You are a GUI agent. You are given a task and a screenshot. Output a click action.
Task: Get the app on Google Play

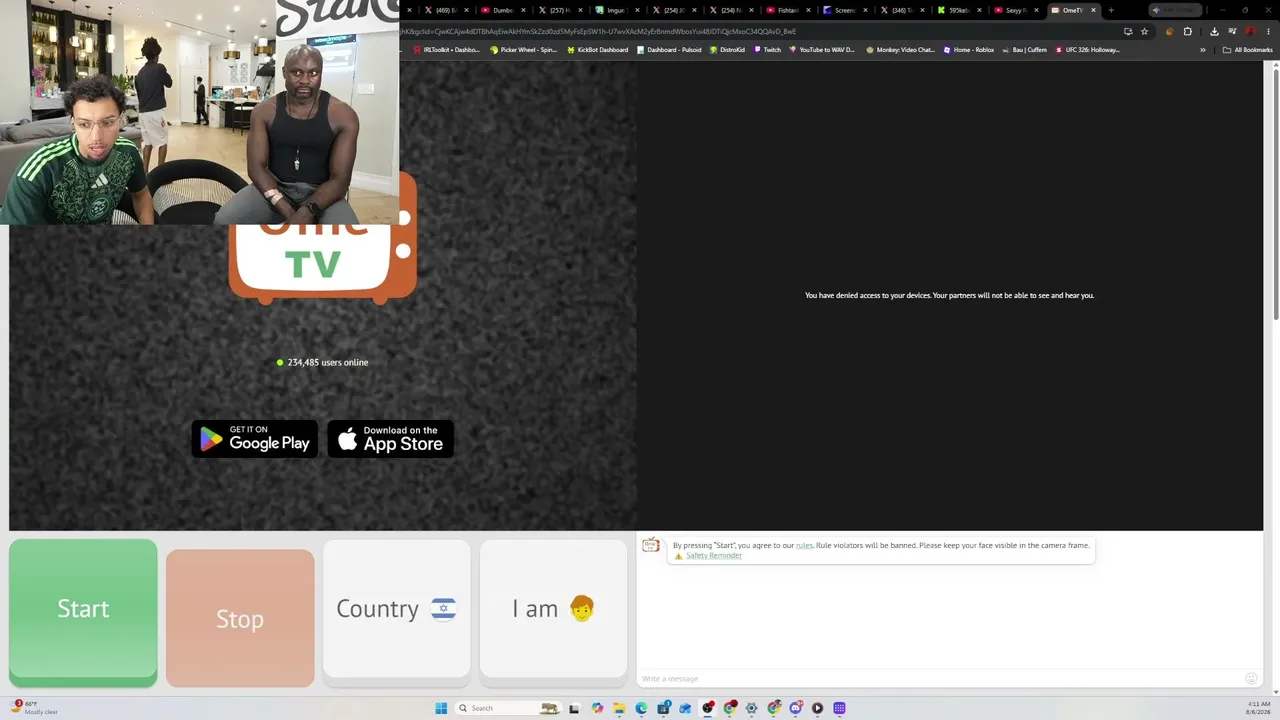[255, 439]
